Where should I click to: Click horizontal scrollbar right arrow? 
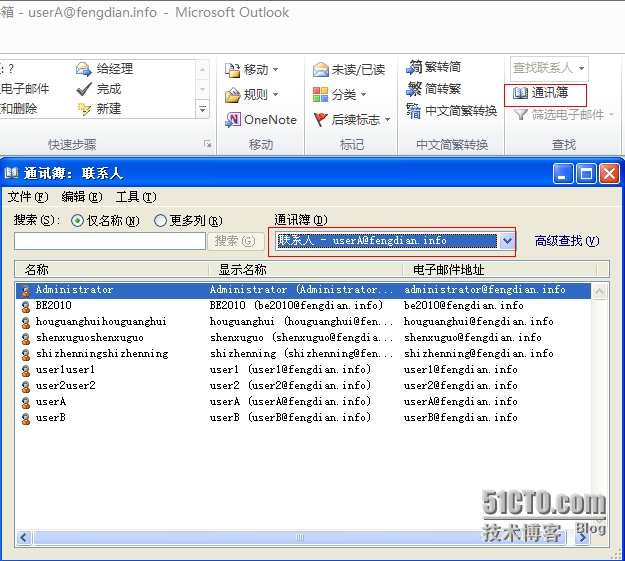click(582, 537)
